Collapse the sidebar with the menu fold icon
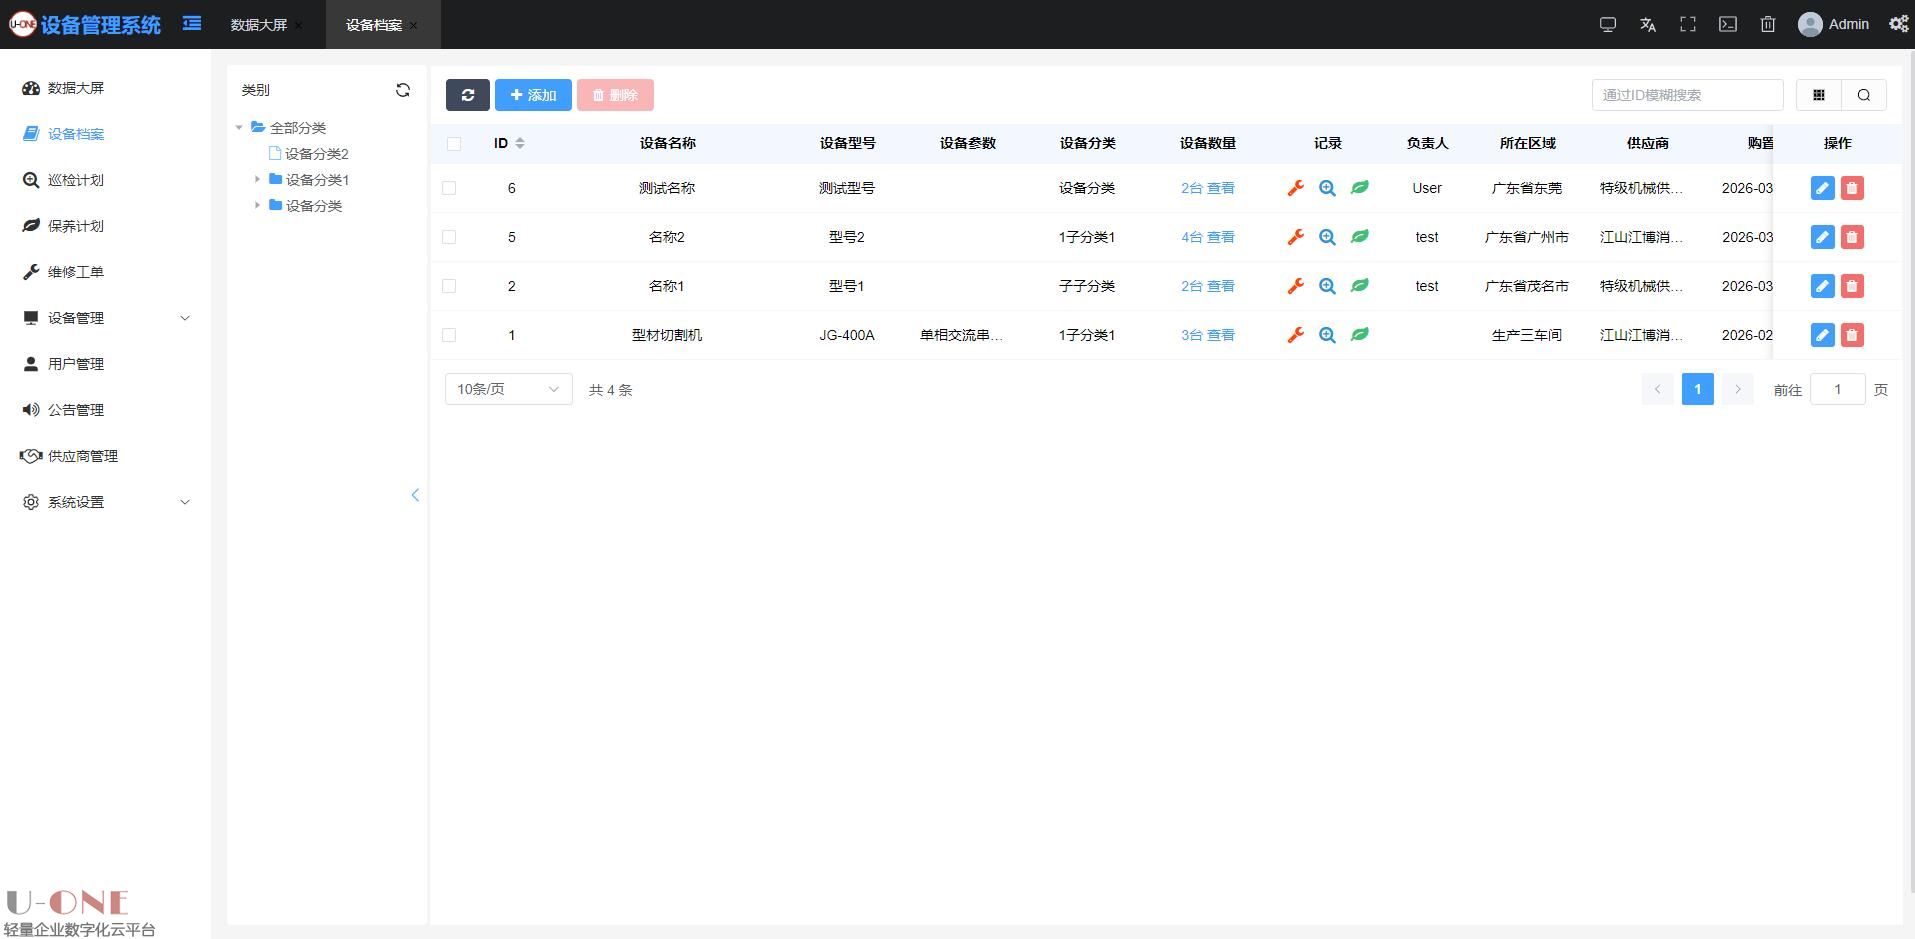 (x=192, y=23)
